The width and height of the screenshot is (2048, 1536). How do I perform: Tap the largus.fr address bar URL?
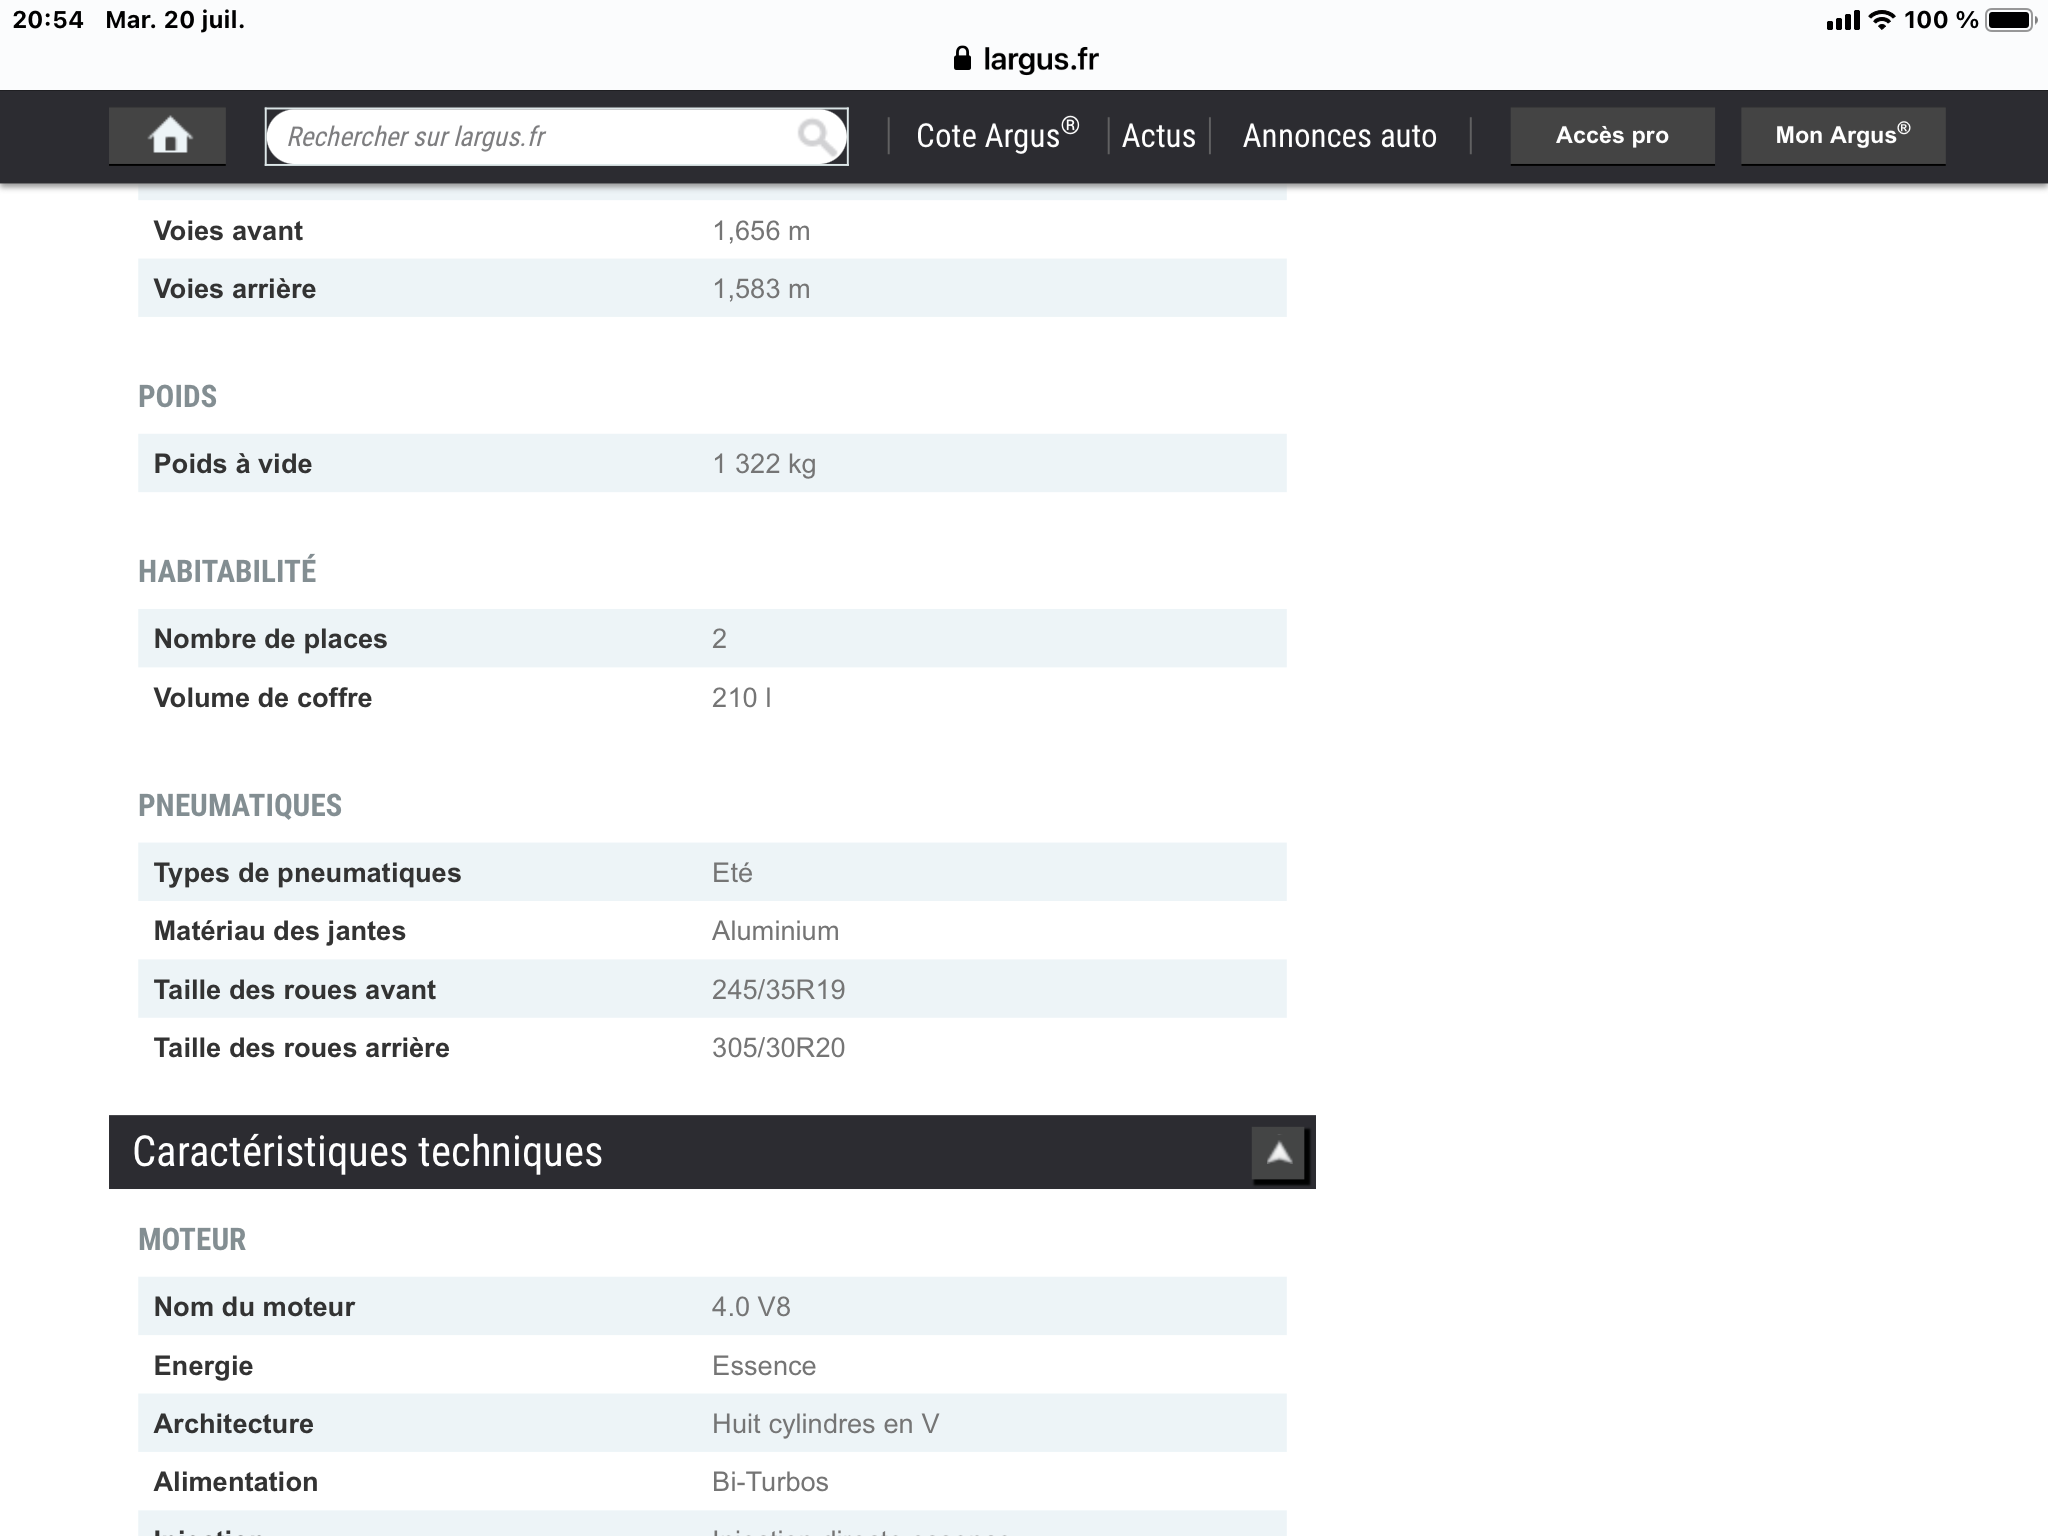(1040, 59)
